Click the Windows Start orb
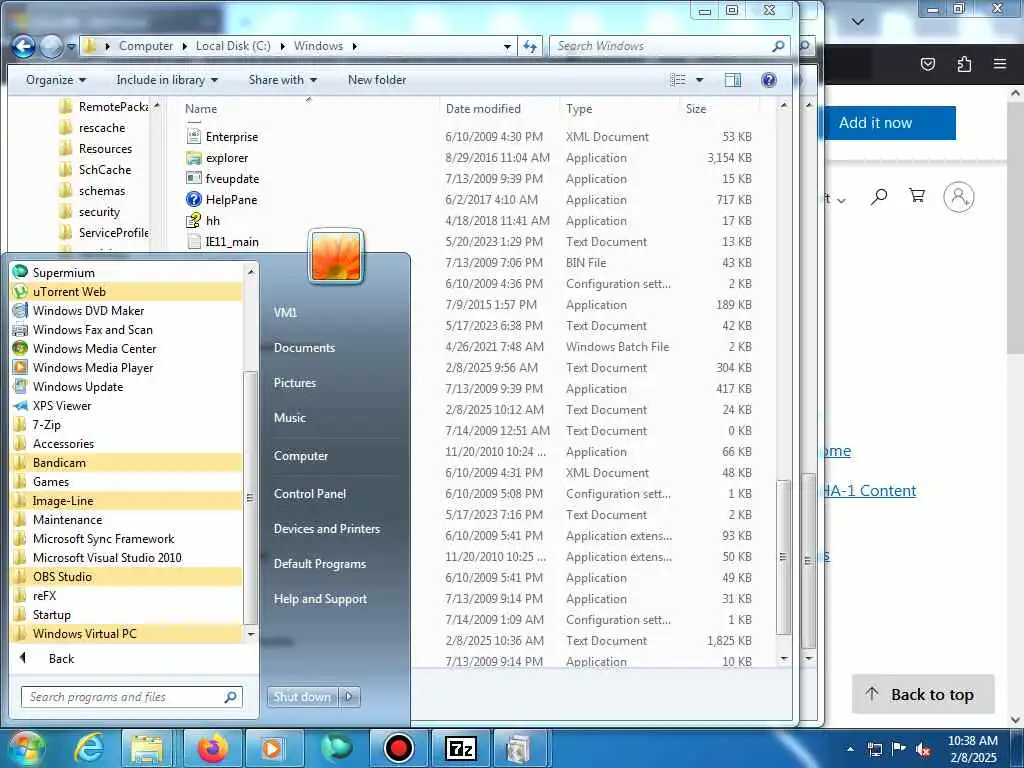The image size is (1024, 768). point(25,748)
